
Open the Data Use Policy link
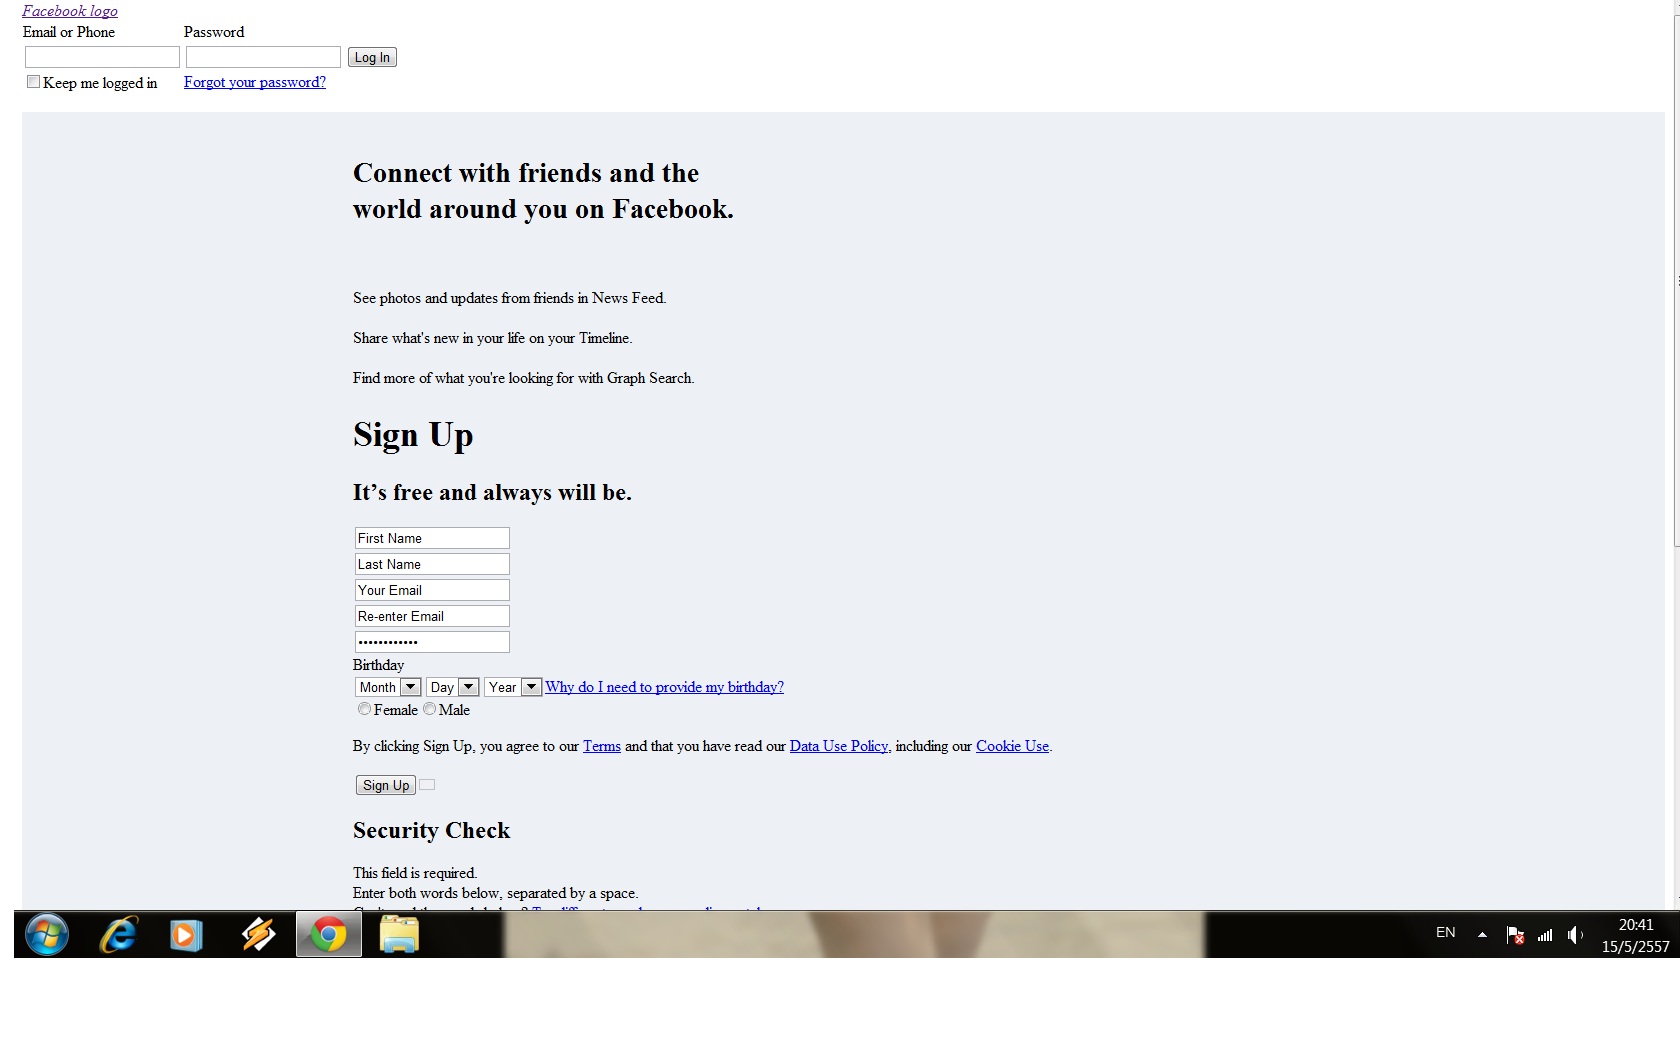point(839,746)
